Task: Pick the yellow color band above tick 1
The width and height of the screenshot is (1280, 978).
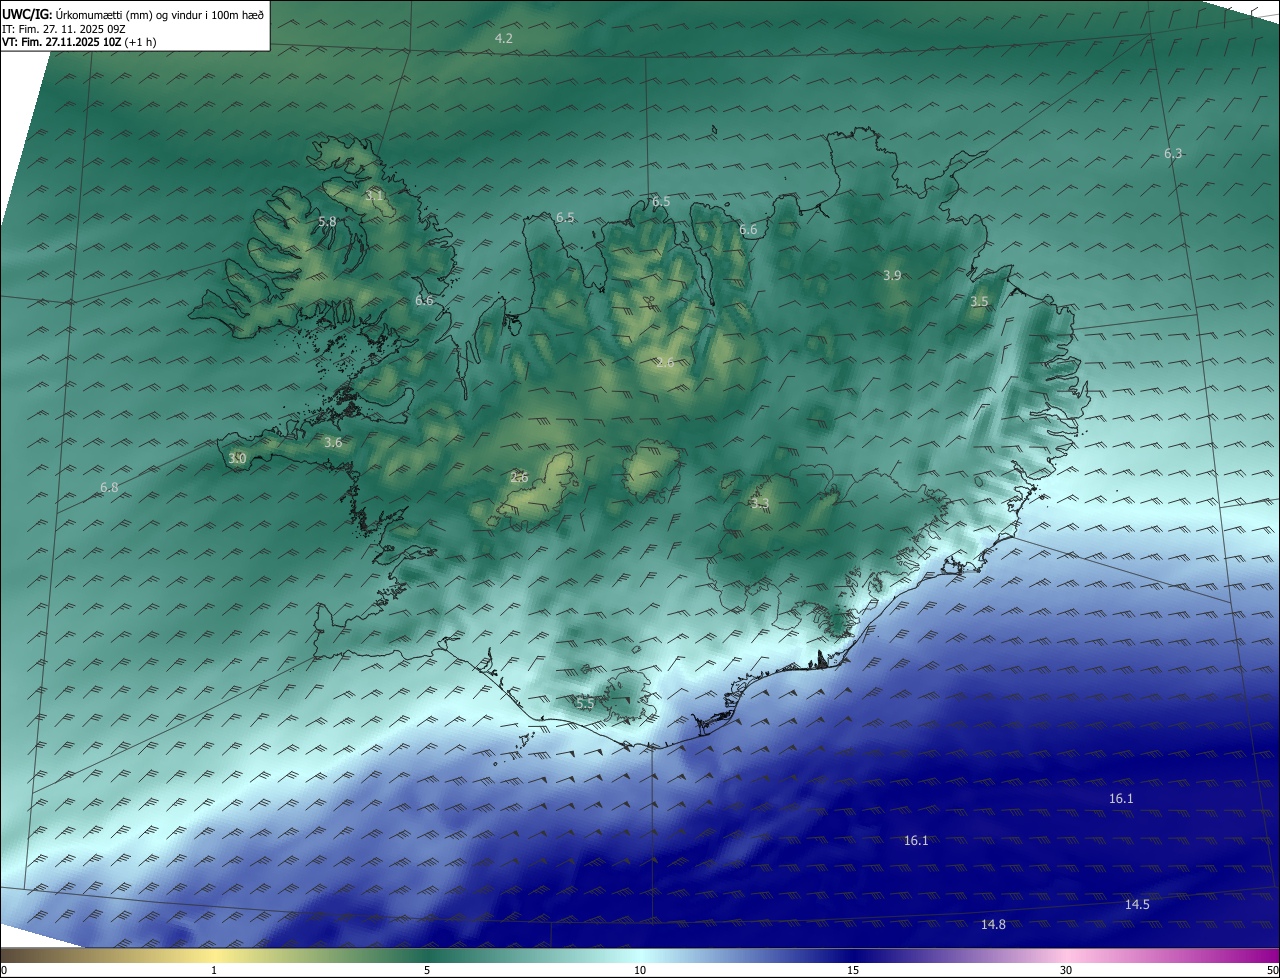Action: click(214, 955)
